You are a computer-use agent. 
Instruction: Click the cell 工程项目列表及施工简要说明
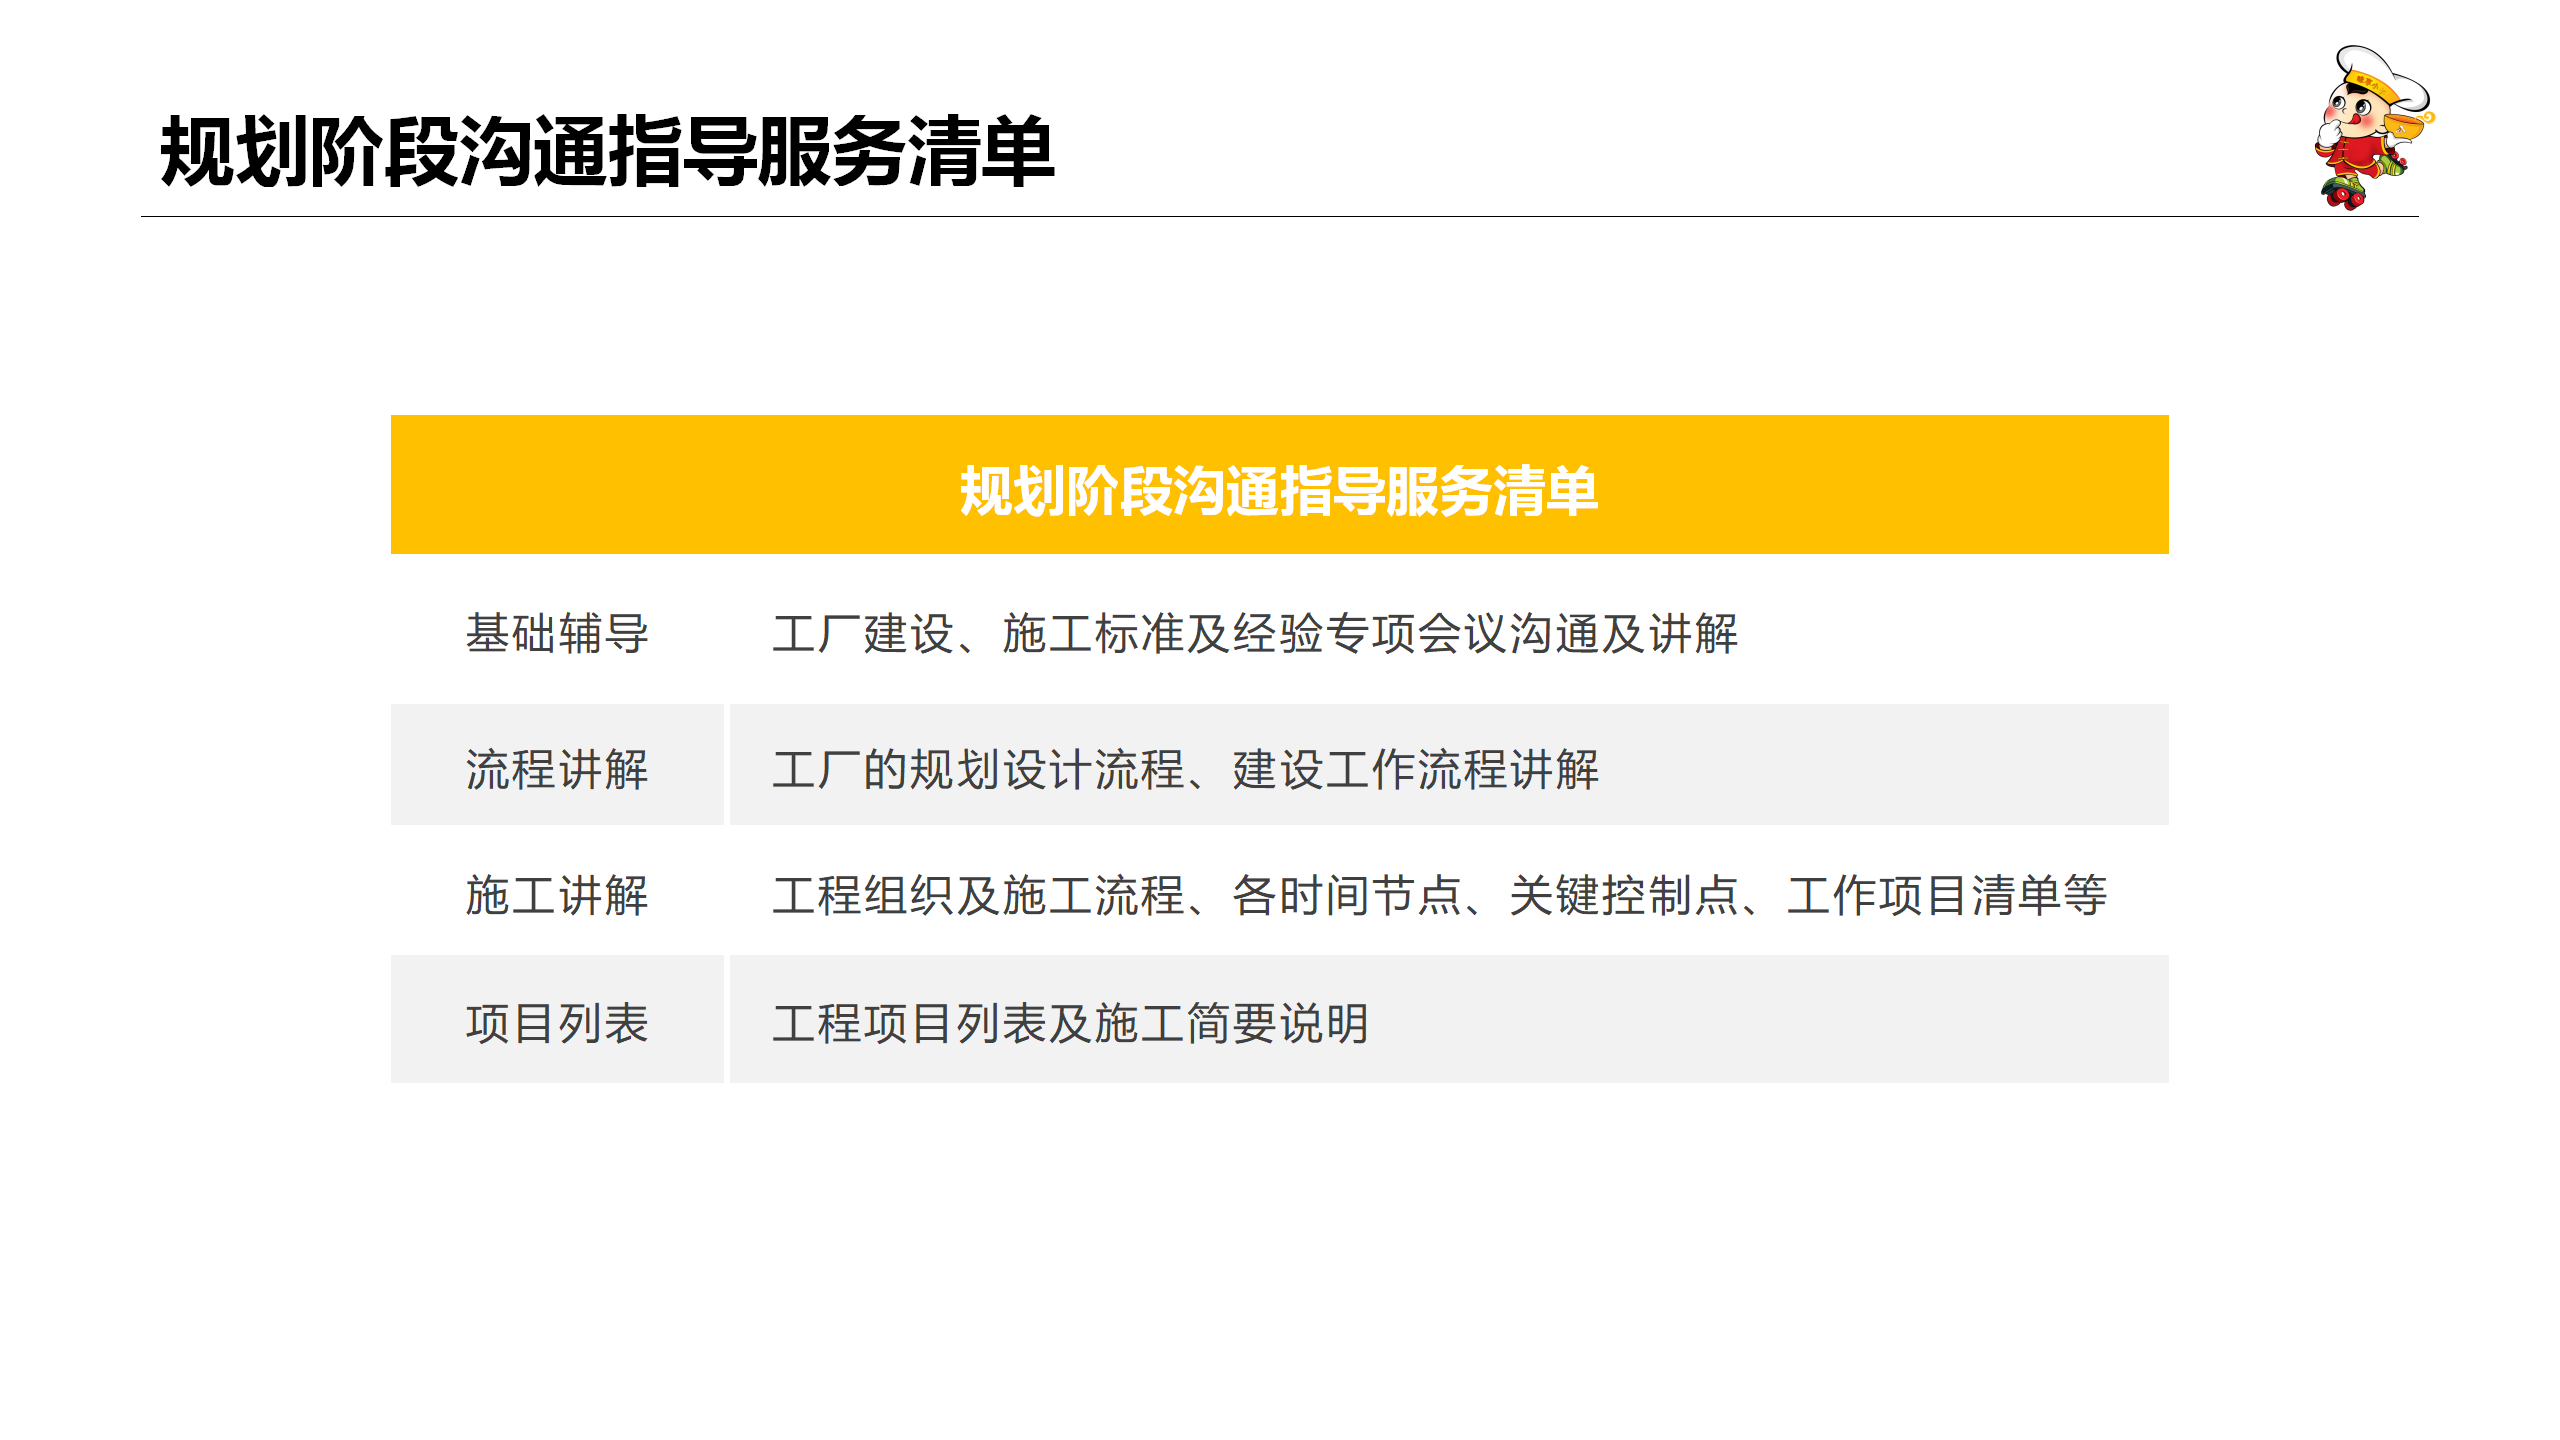pos(1449,1019)
